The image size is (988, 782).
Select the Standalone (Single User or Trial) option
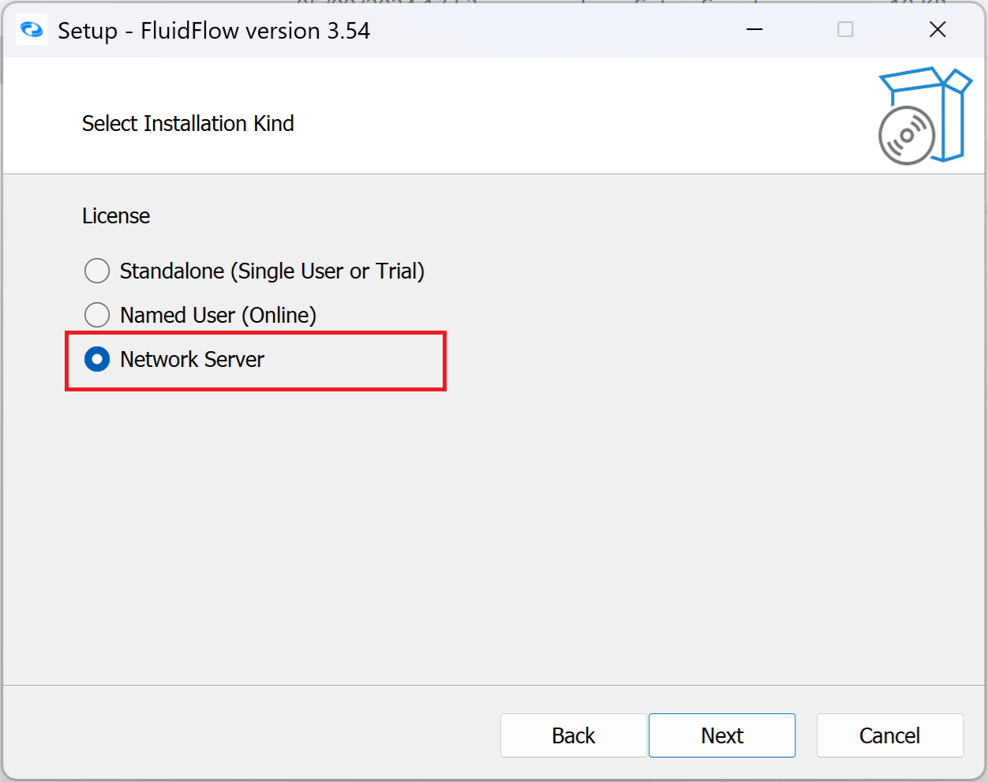(97, 270)
